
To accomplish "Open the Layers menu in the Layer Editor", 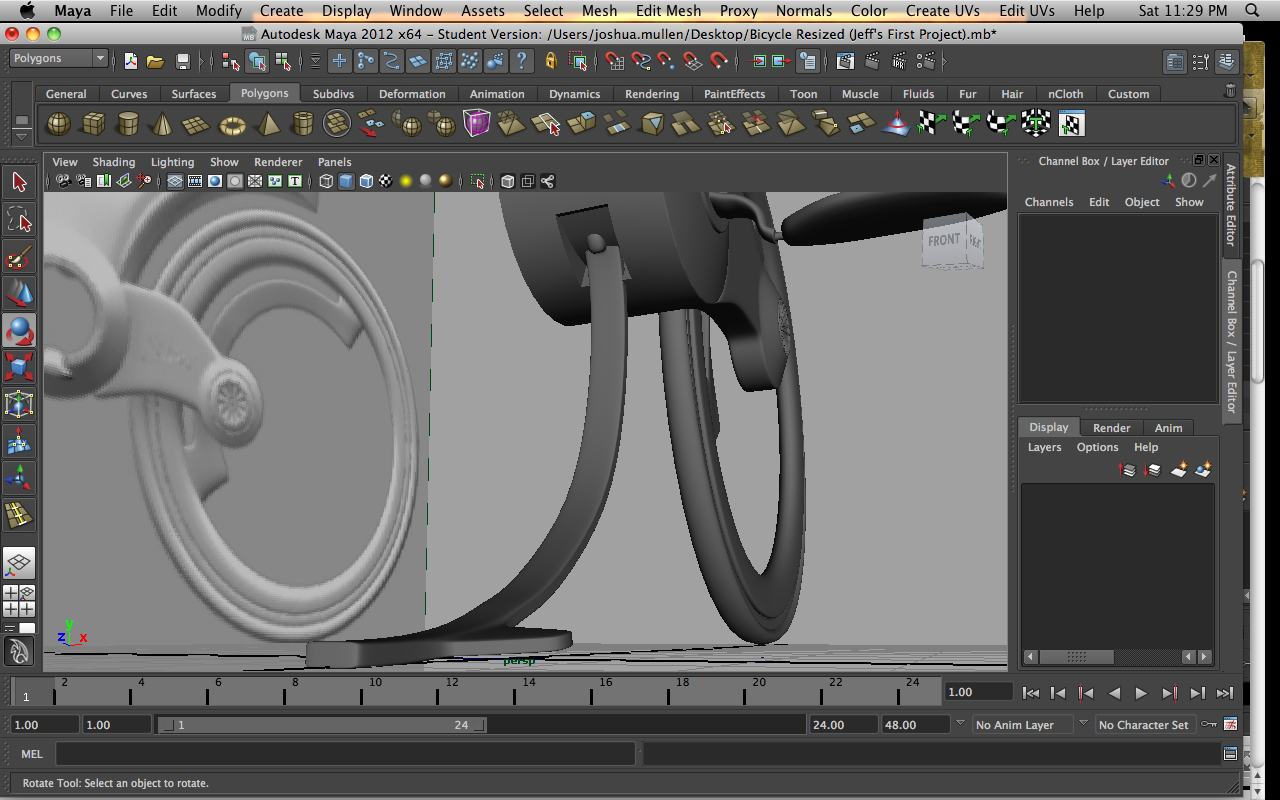I will pos(1044,447).
